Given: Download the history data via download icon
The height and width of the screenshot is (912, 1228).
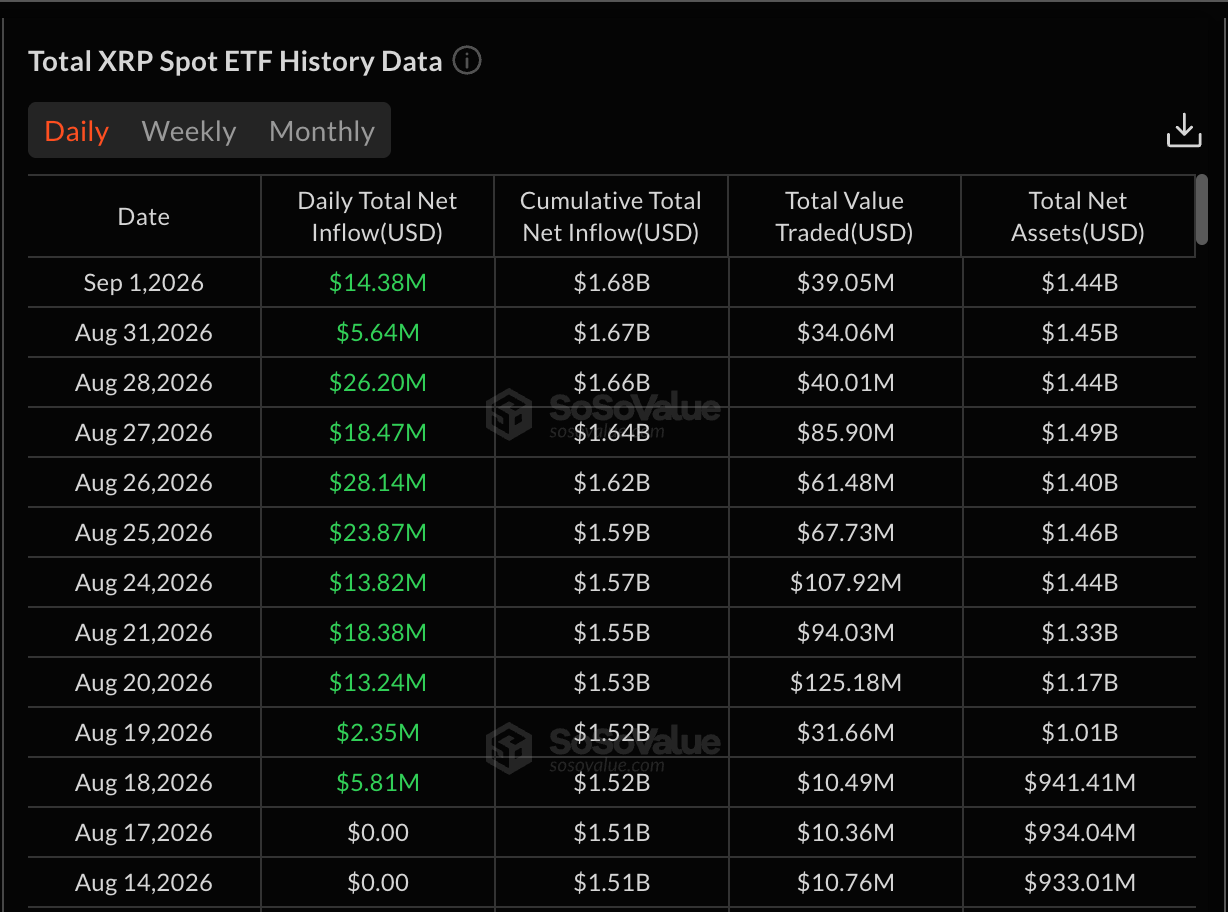Looking at the screenshot, I should (1184, 131).
